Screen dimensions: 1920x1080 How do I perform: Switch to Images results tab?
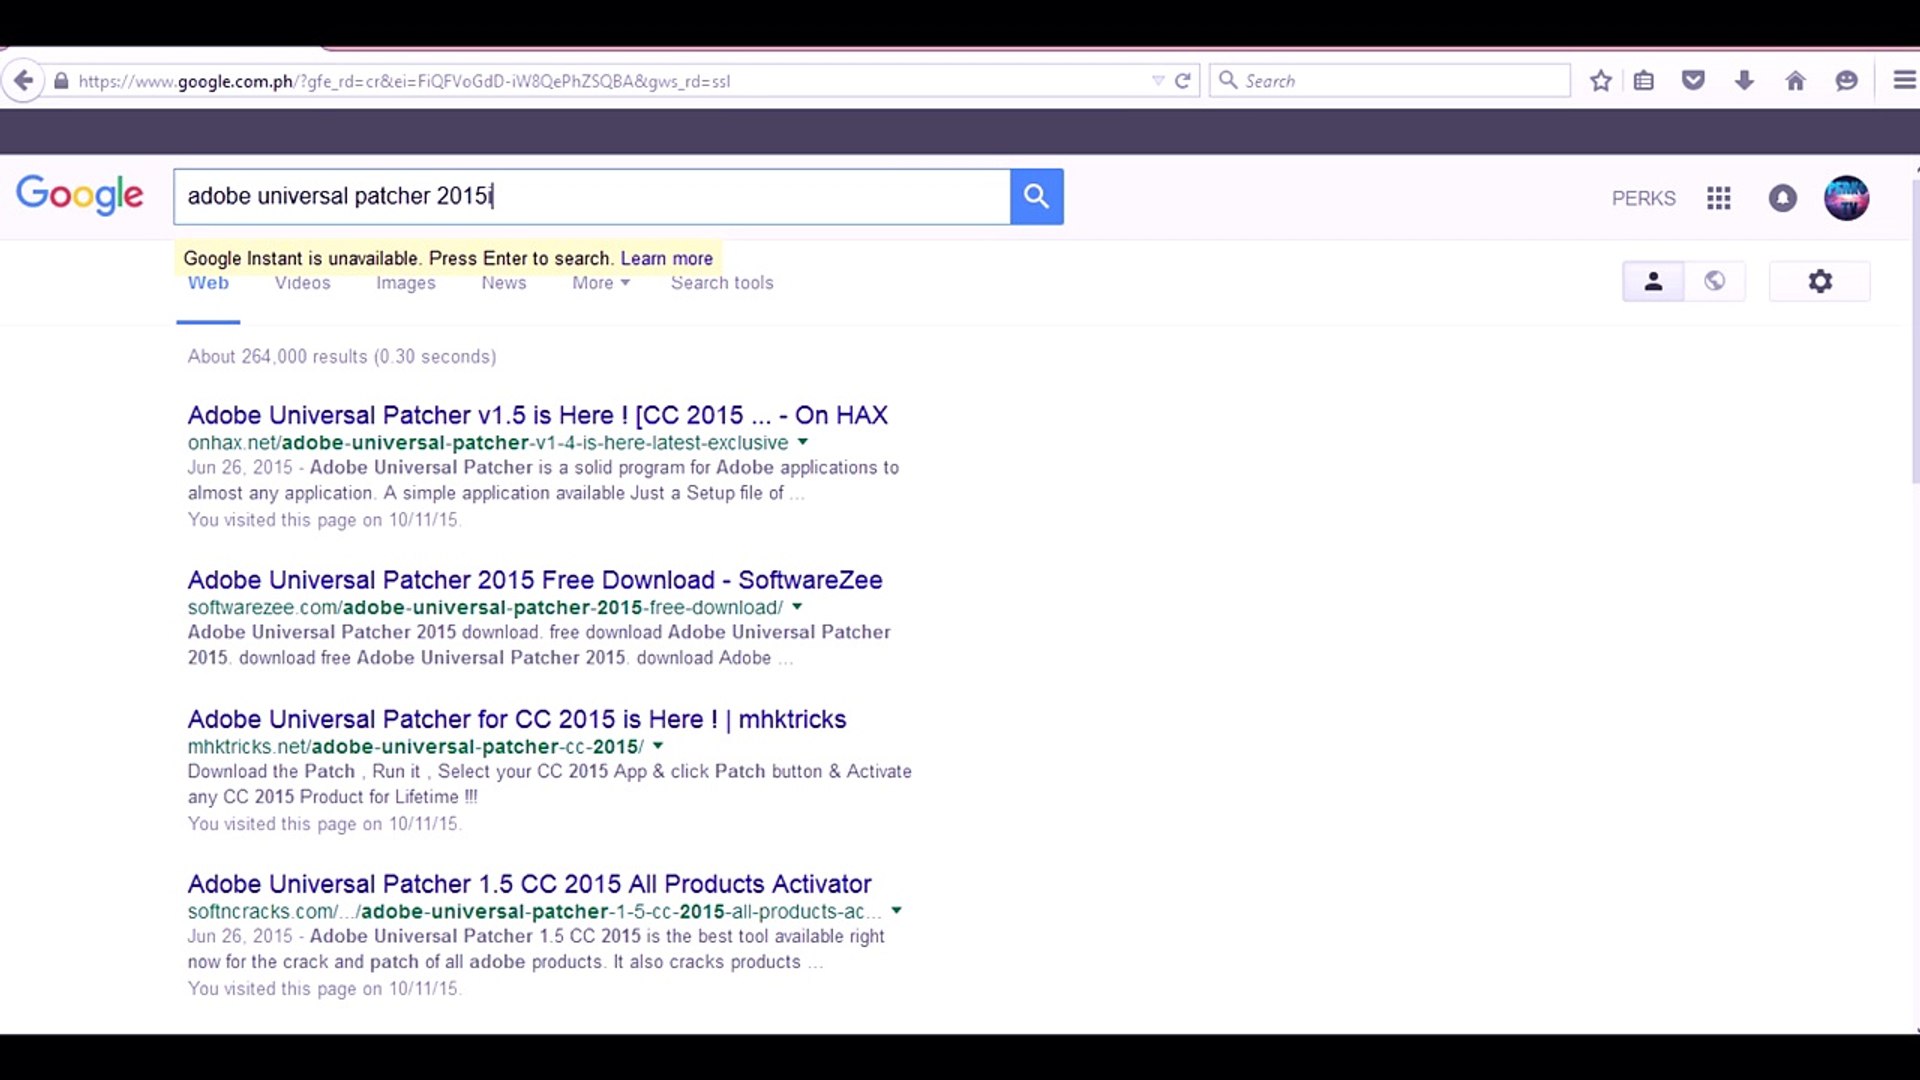405,283
